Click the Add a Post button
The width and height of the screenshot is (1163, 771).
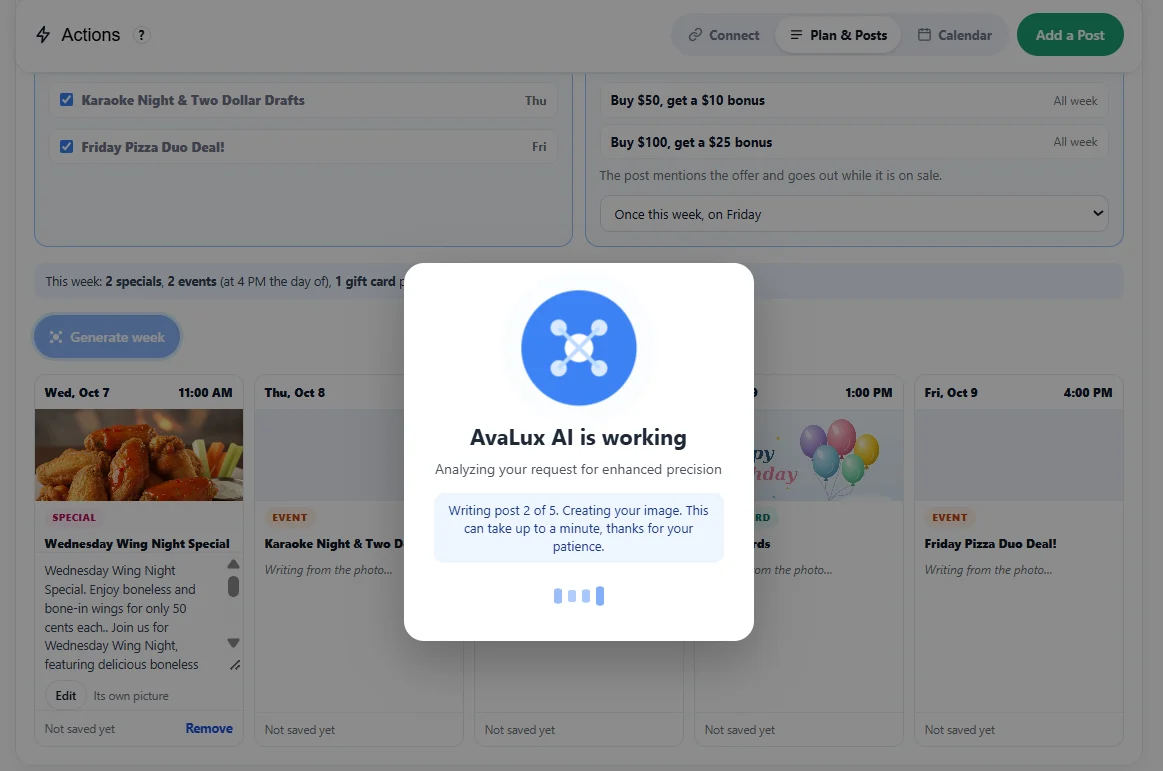click(x=1070, y=35)
